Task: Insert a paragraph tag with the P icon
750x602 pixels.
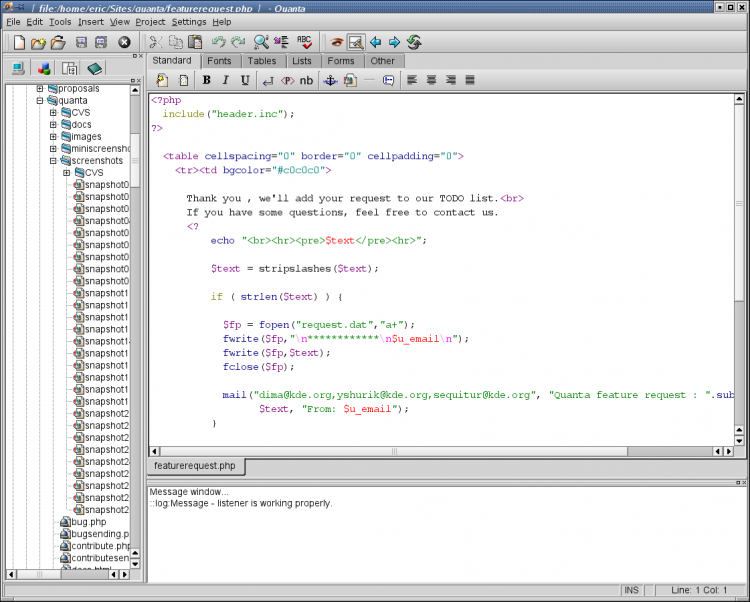Action: tap(287, 80)
